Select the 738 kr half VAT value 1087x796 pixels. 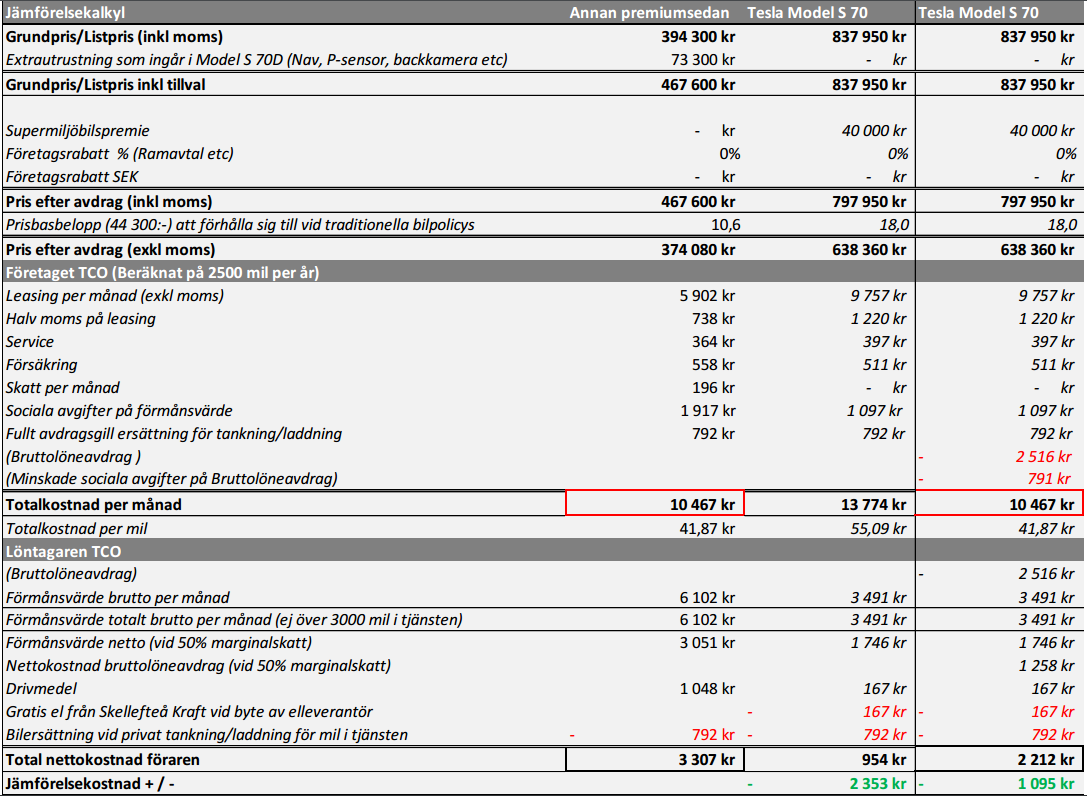point(713,318)
